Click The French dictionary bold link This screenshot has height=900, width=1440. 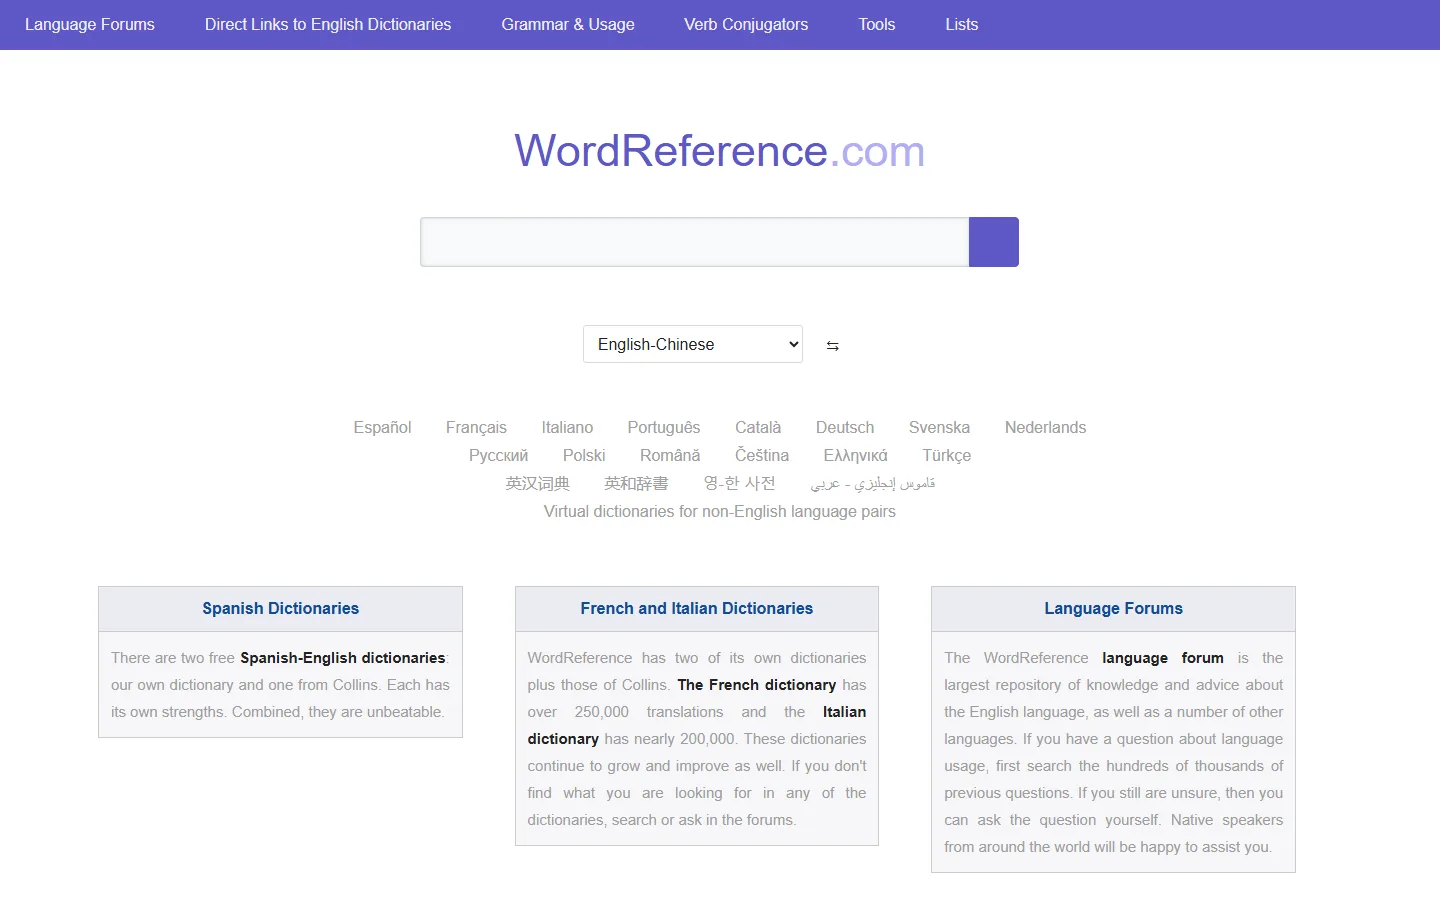pos(757,685)
